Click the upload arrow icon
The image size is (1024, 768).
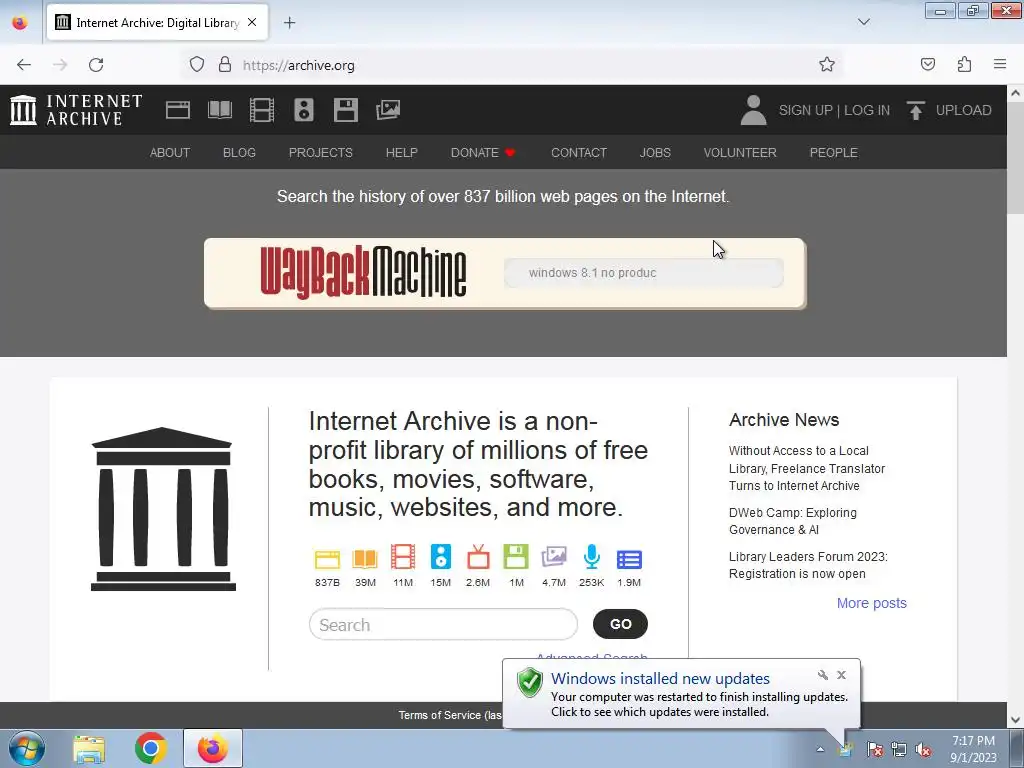coord(916,110)
